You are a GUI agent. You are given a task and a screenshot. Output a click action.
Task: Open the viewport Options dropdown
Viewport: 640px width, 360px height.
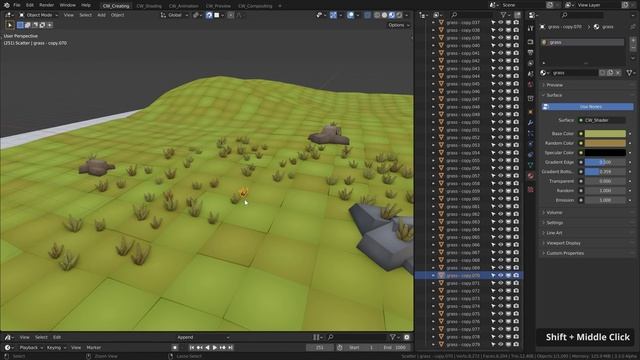pyautogui.click(x=398, y=25)
